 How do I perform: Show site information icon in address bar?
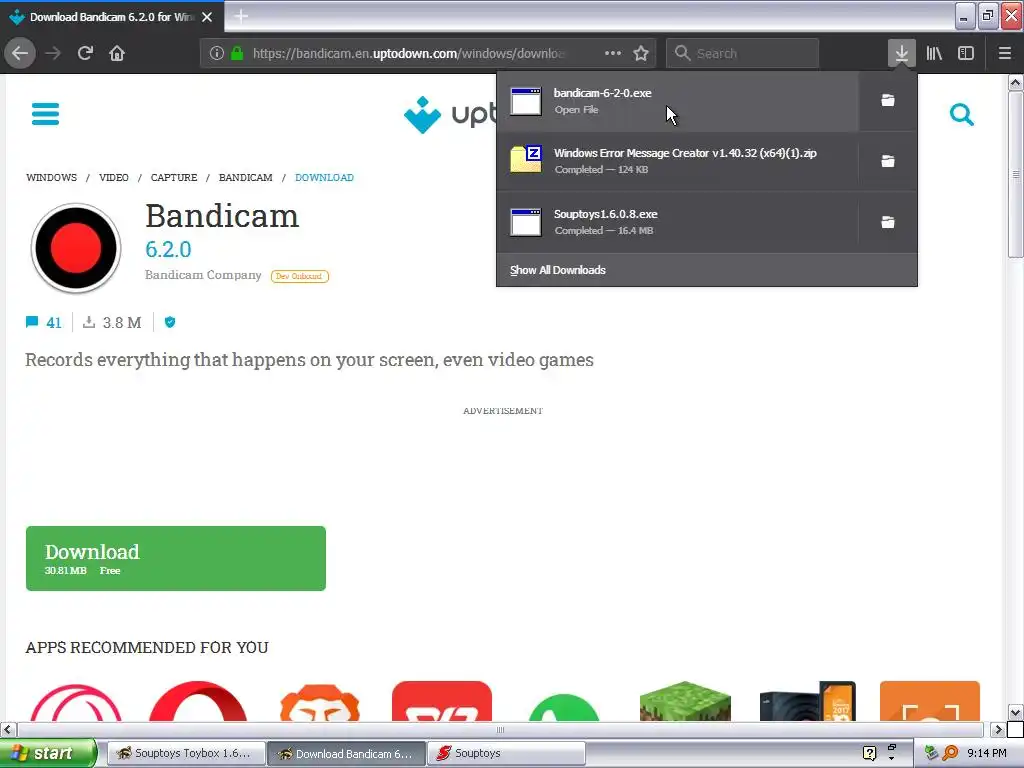click(x=216, y=53)
